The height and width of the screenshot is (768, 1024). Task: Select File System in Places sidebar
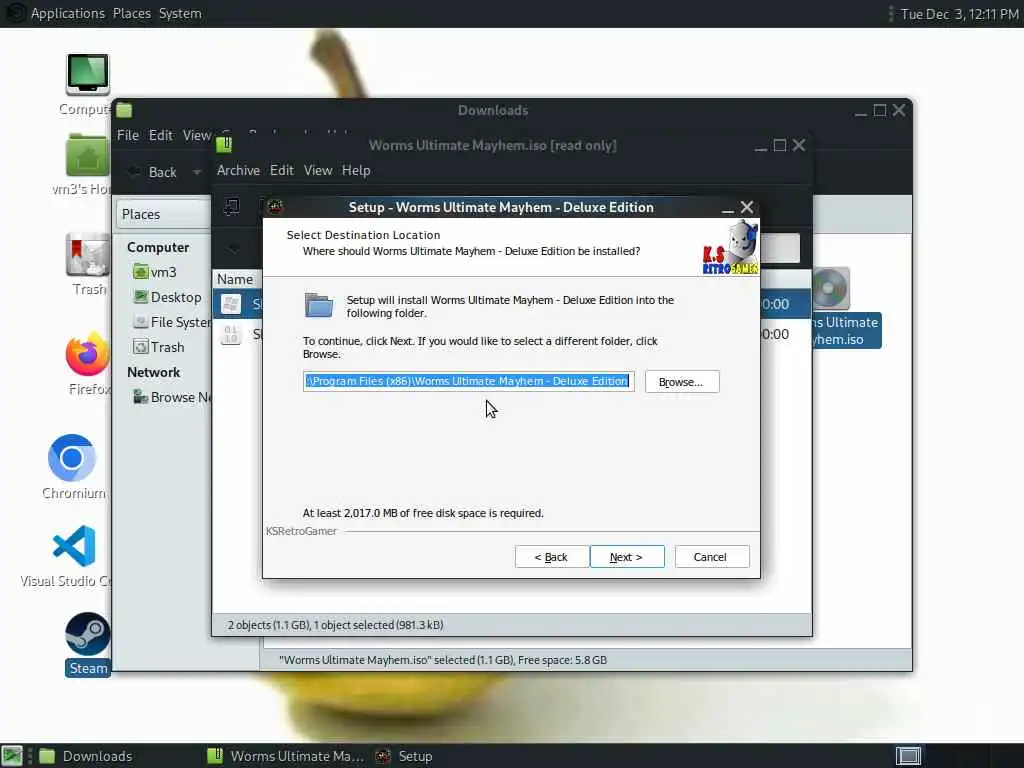[172, 322]
